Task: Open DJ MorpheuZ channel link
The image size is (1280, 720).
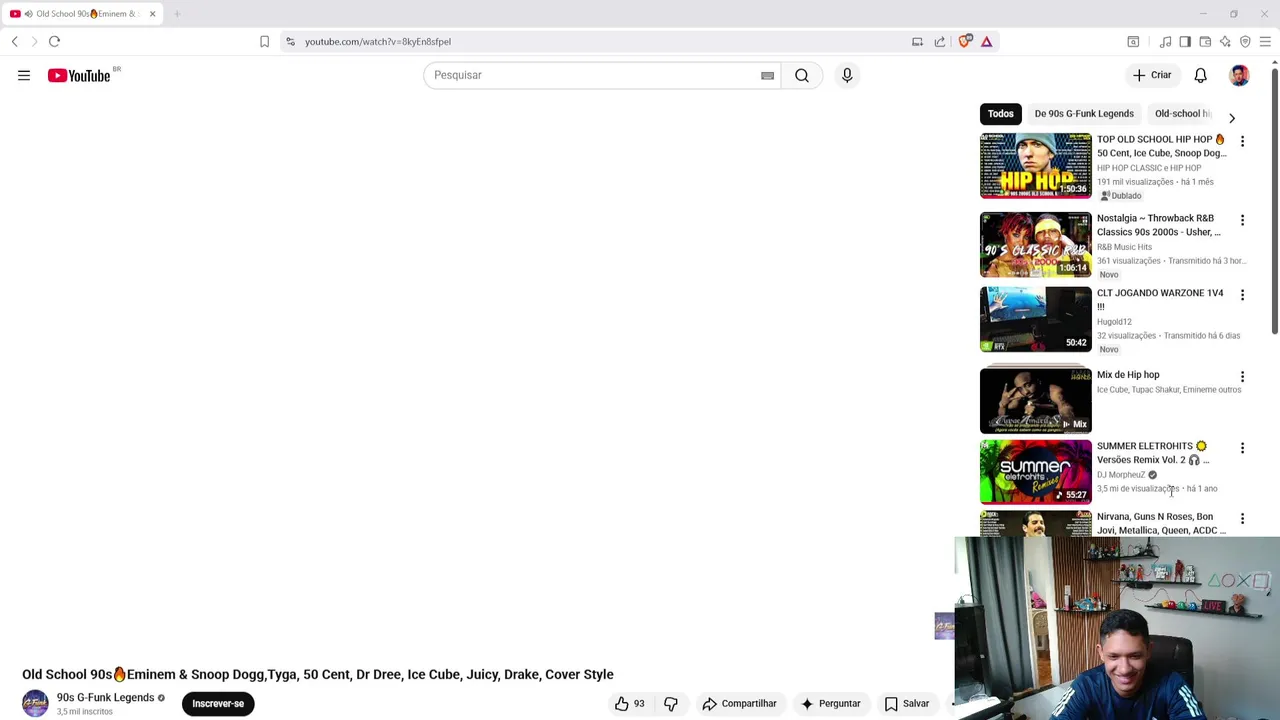Action: pyautogui.click(x=1121, y=475)
